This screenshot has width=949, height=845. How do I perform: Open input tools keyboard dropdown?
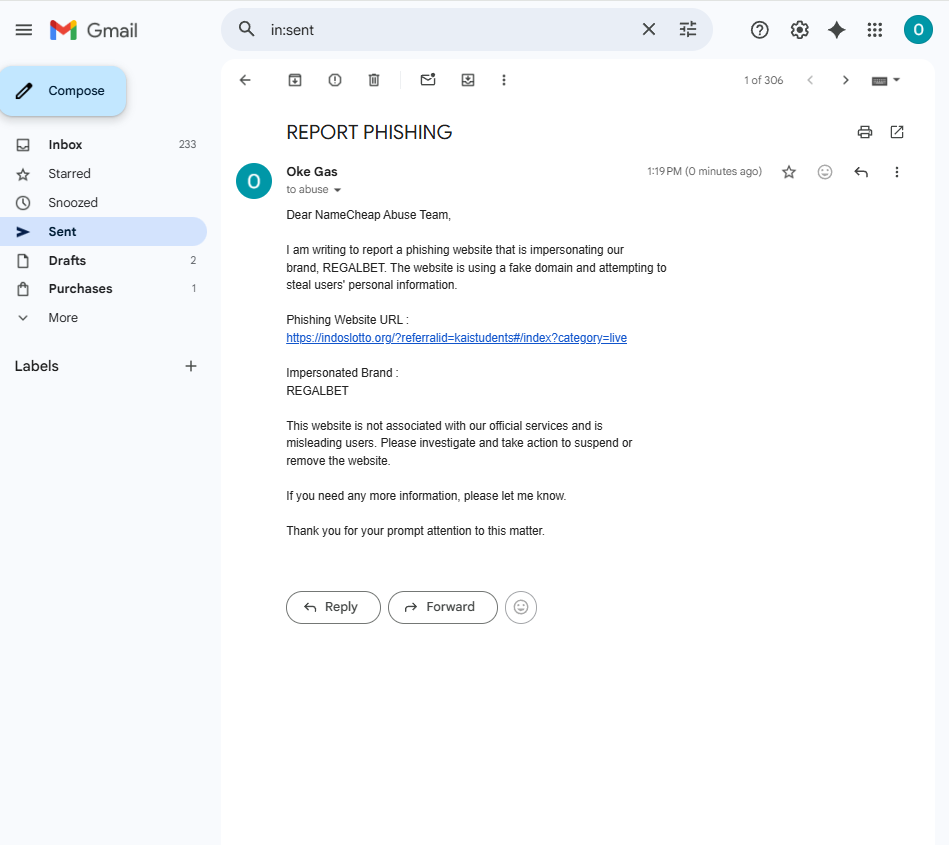click(x=886, y=80)
